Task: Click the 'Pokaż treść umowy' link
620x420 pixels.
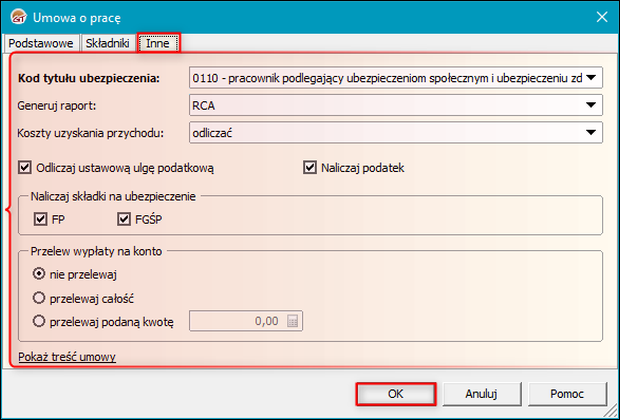Action: click(67, 356)
